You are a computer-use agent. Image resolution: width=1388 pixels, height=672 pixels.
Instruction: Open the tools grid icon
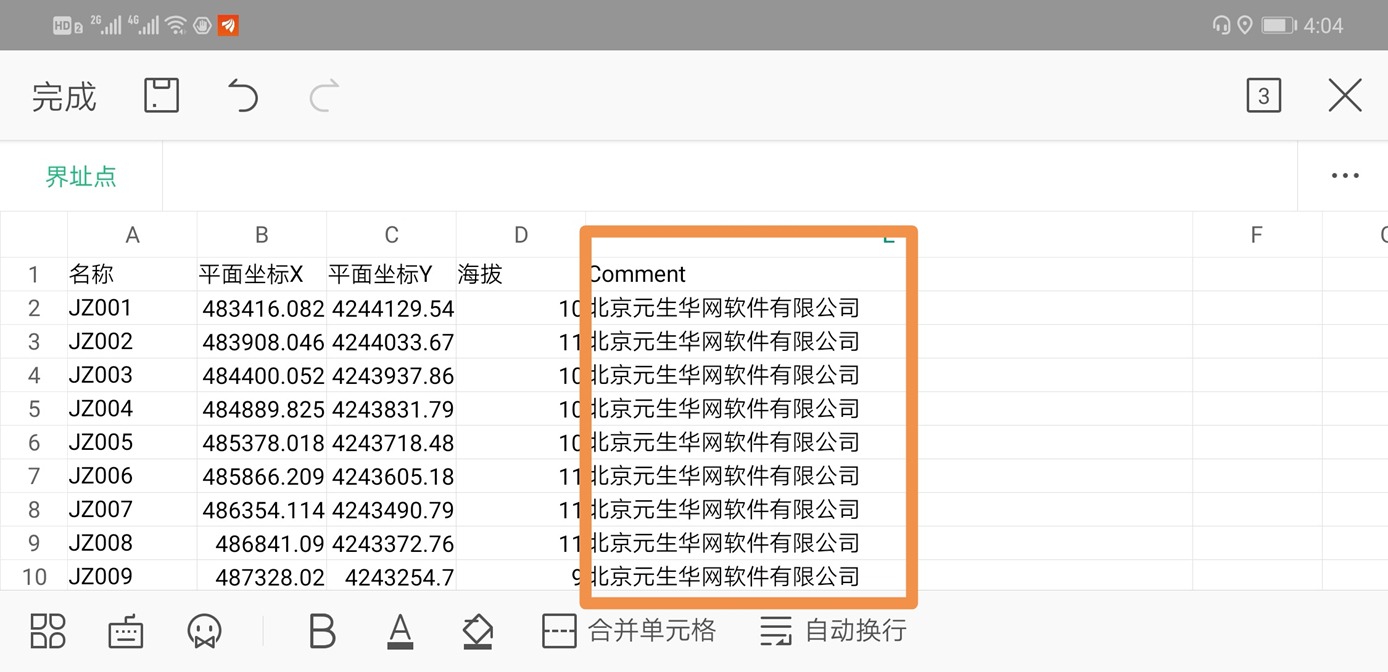[x=47, y=631]
